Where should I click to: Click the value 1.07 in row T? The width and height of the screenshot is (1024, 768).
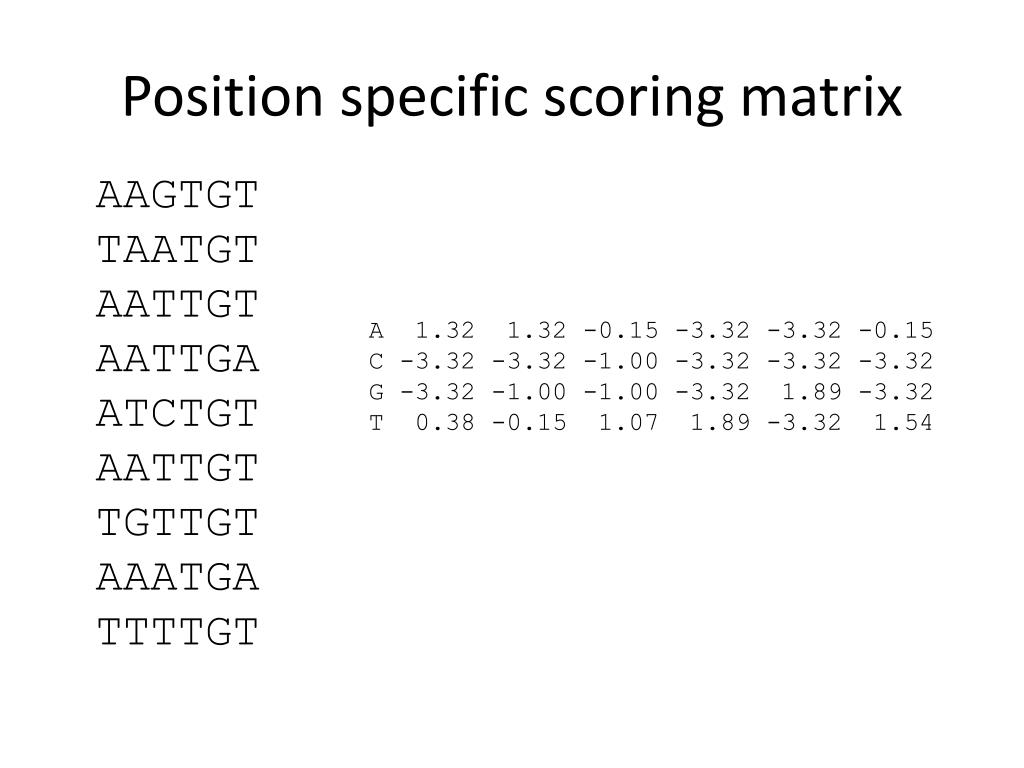[629, 423]
